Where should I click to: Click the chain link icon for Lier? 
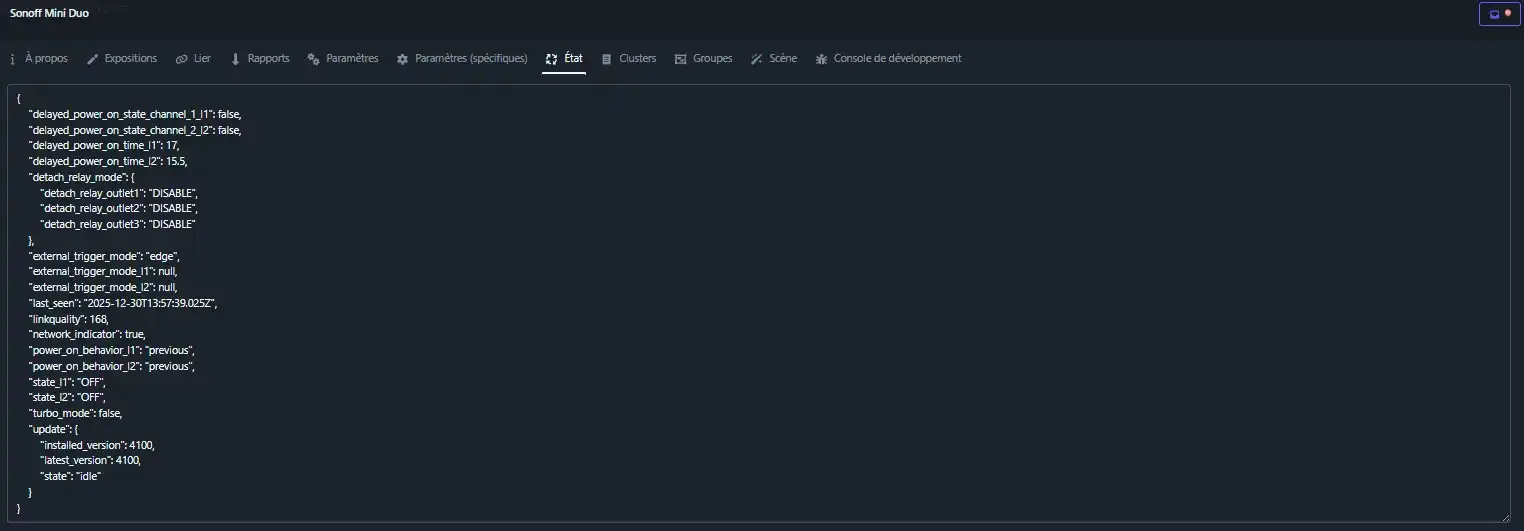tap(181, 59)
